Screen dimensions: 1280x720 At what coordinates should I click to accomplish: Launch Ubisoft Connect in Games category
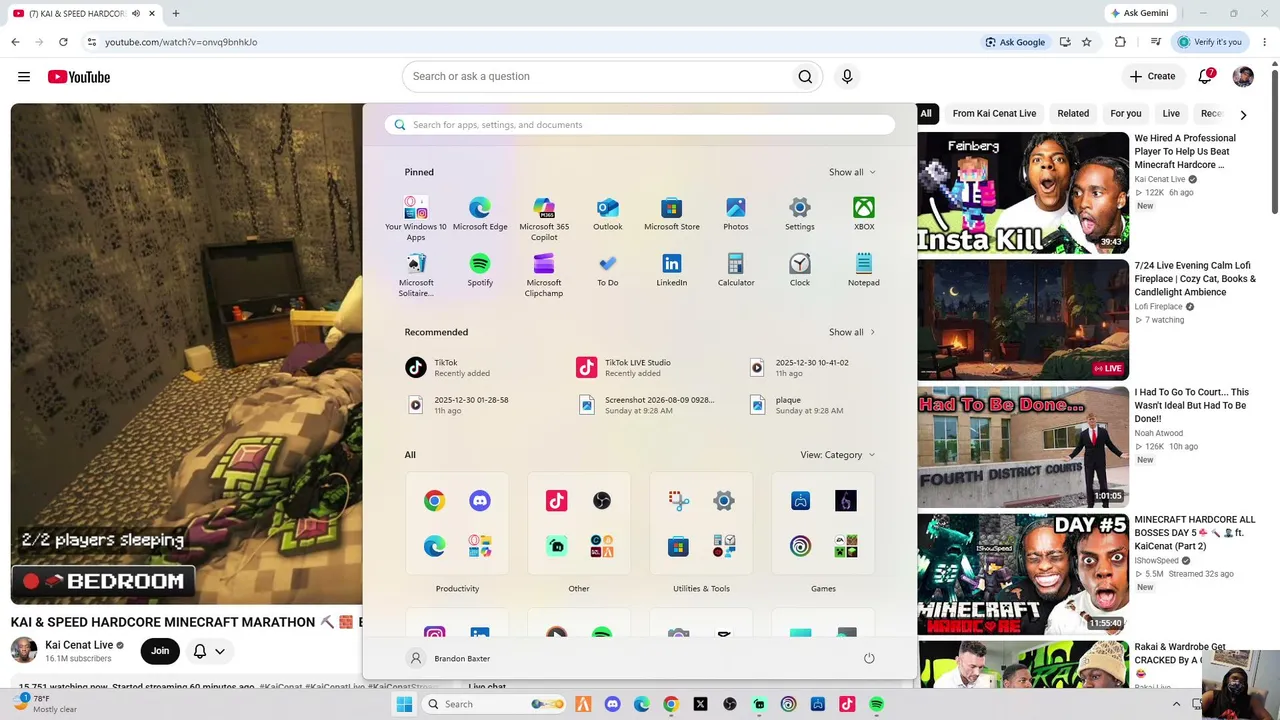click(x=800, y=547)
